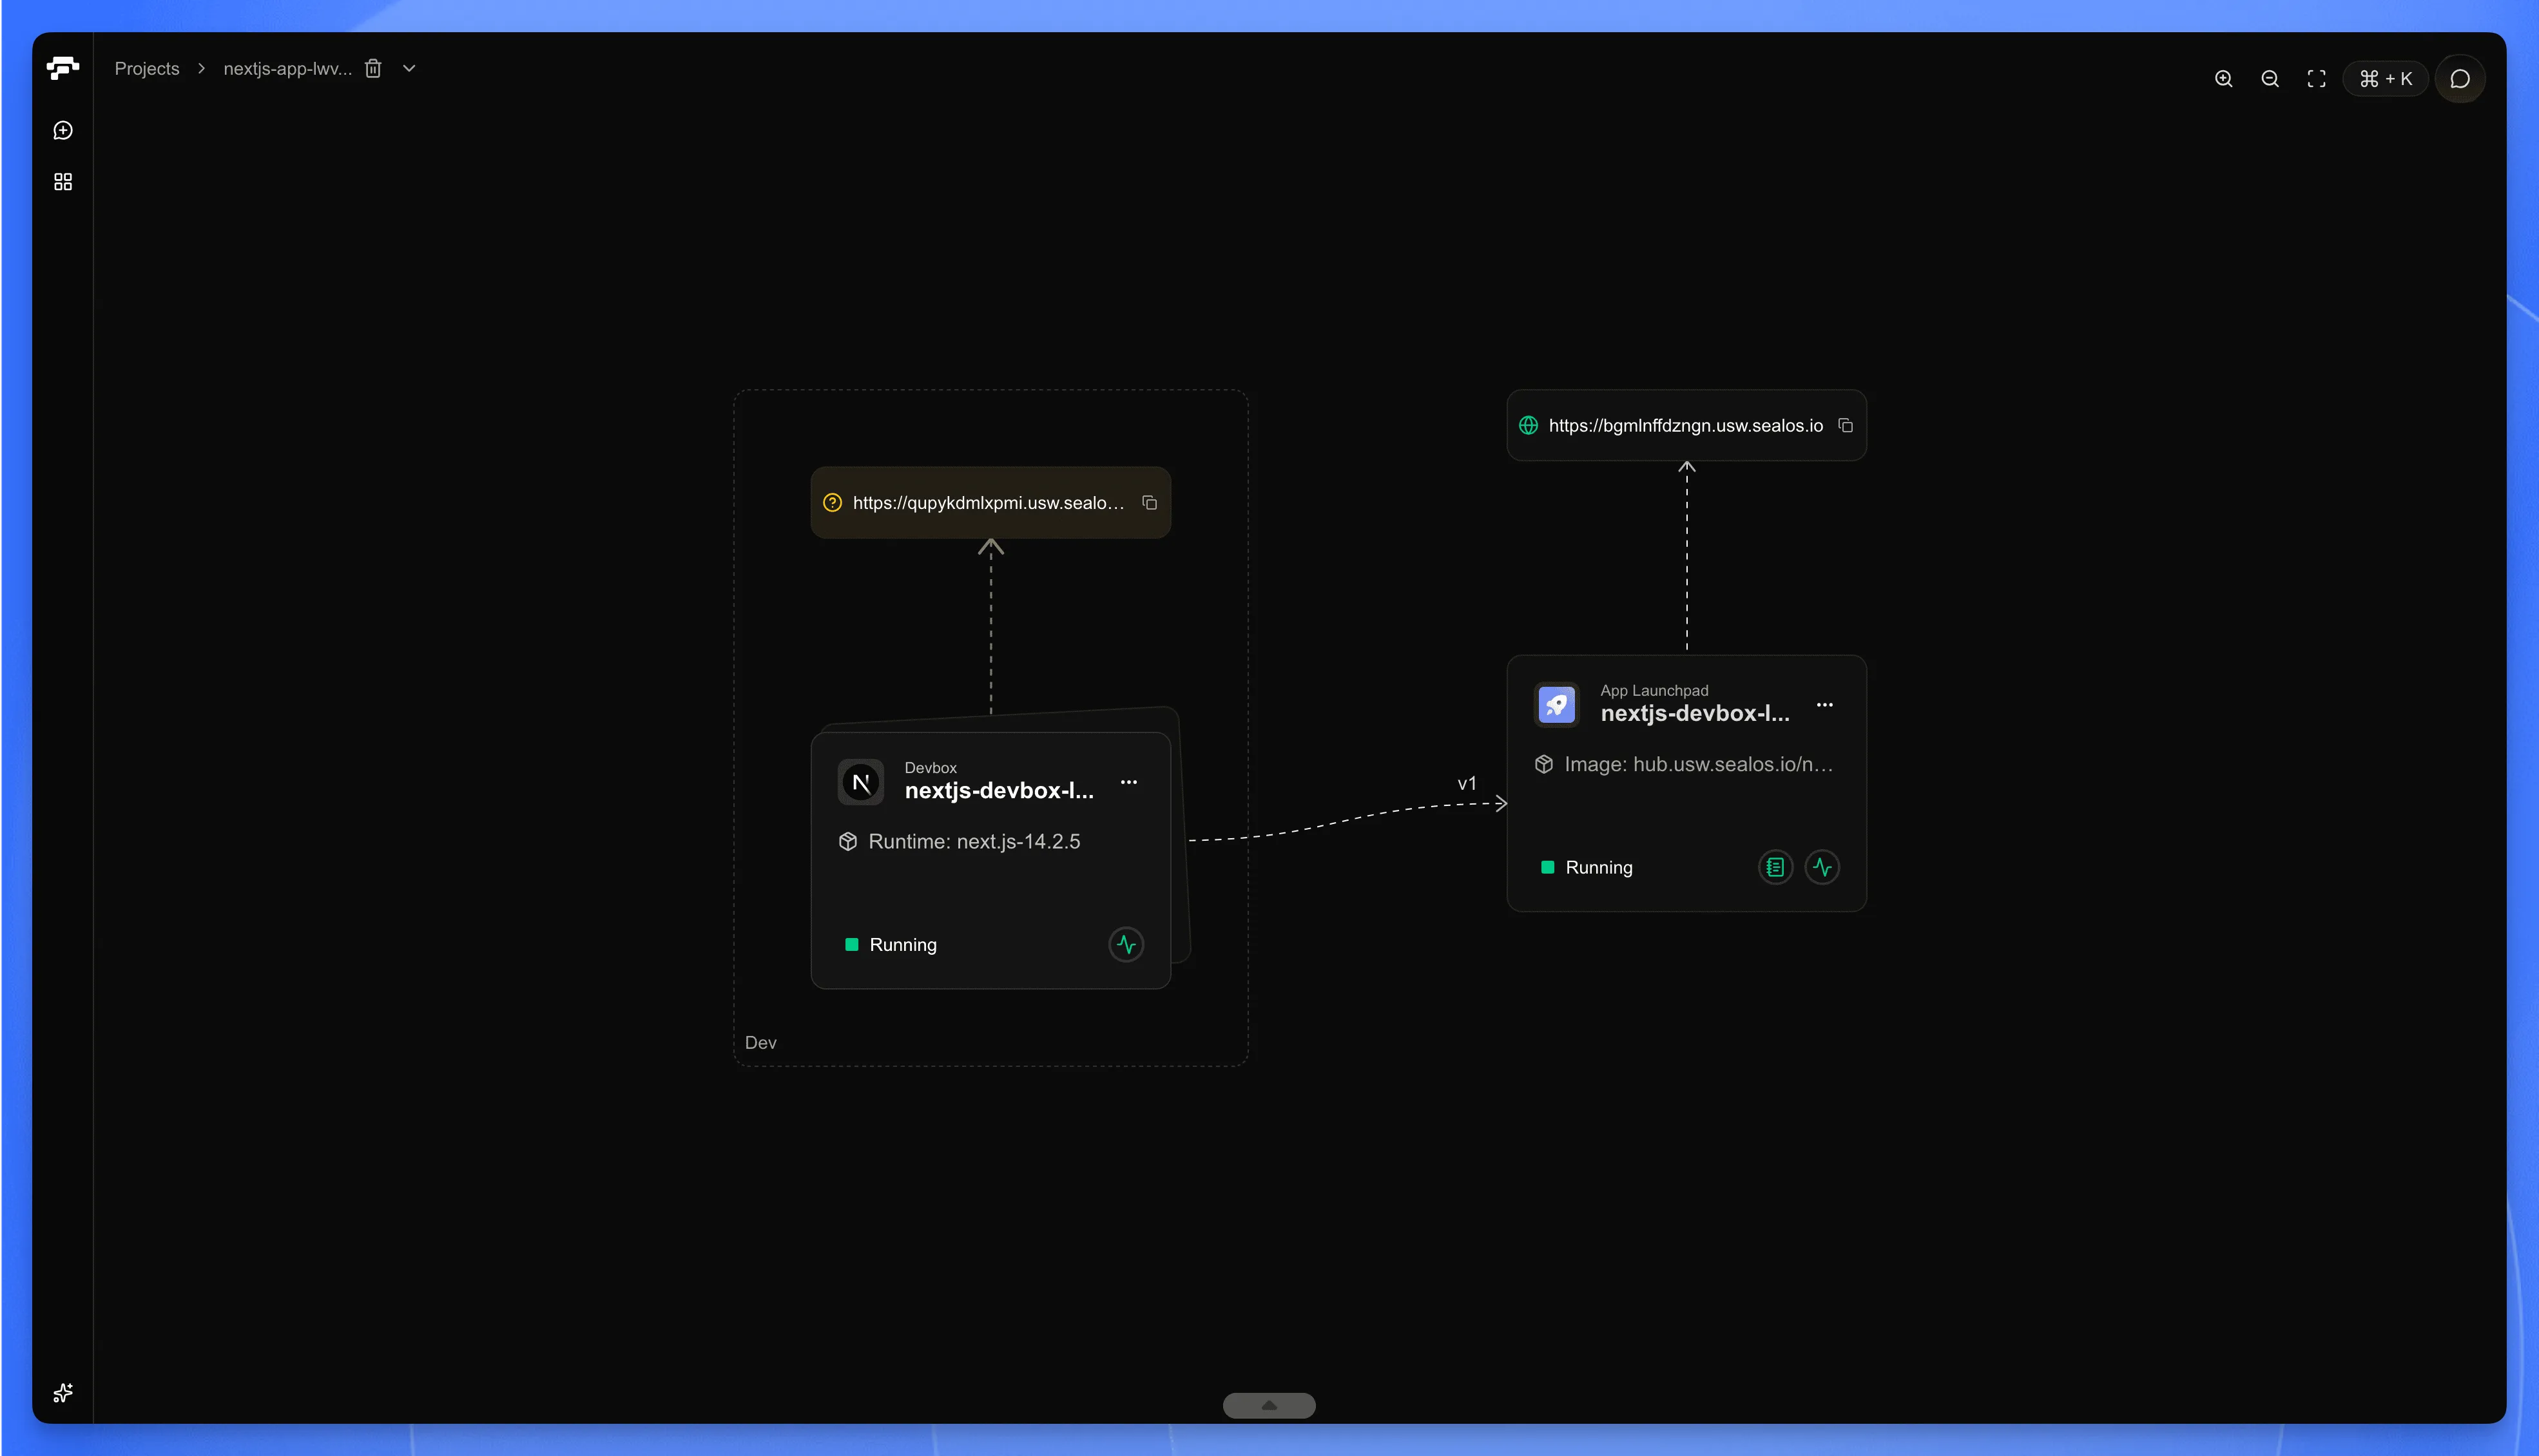Click the yellow question status icon

832,503
